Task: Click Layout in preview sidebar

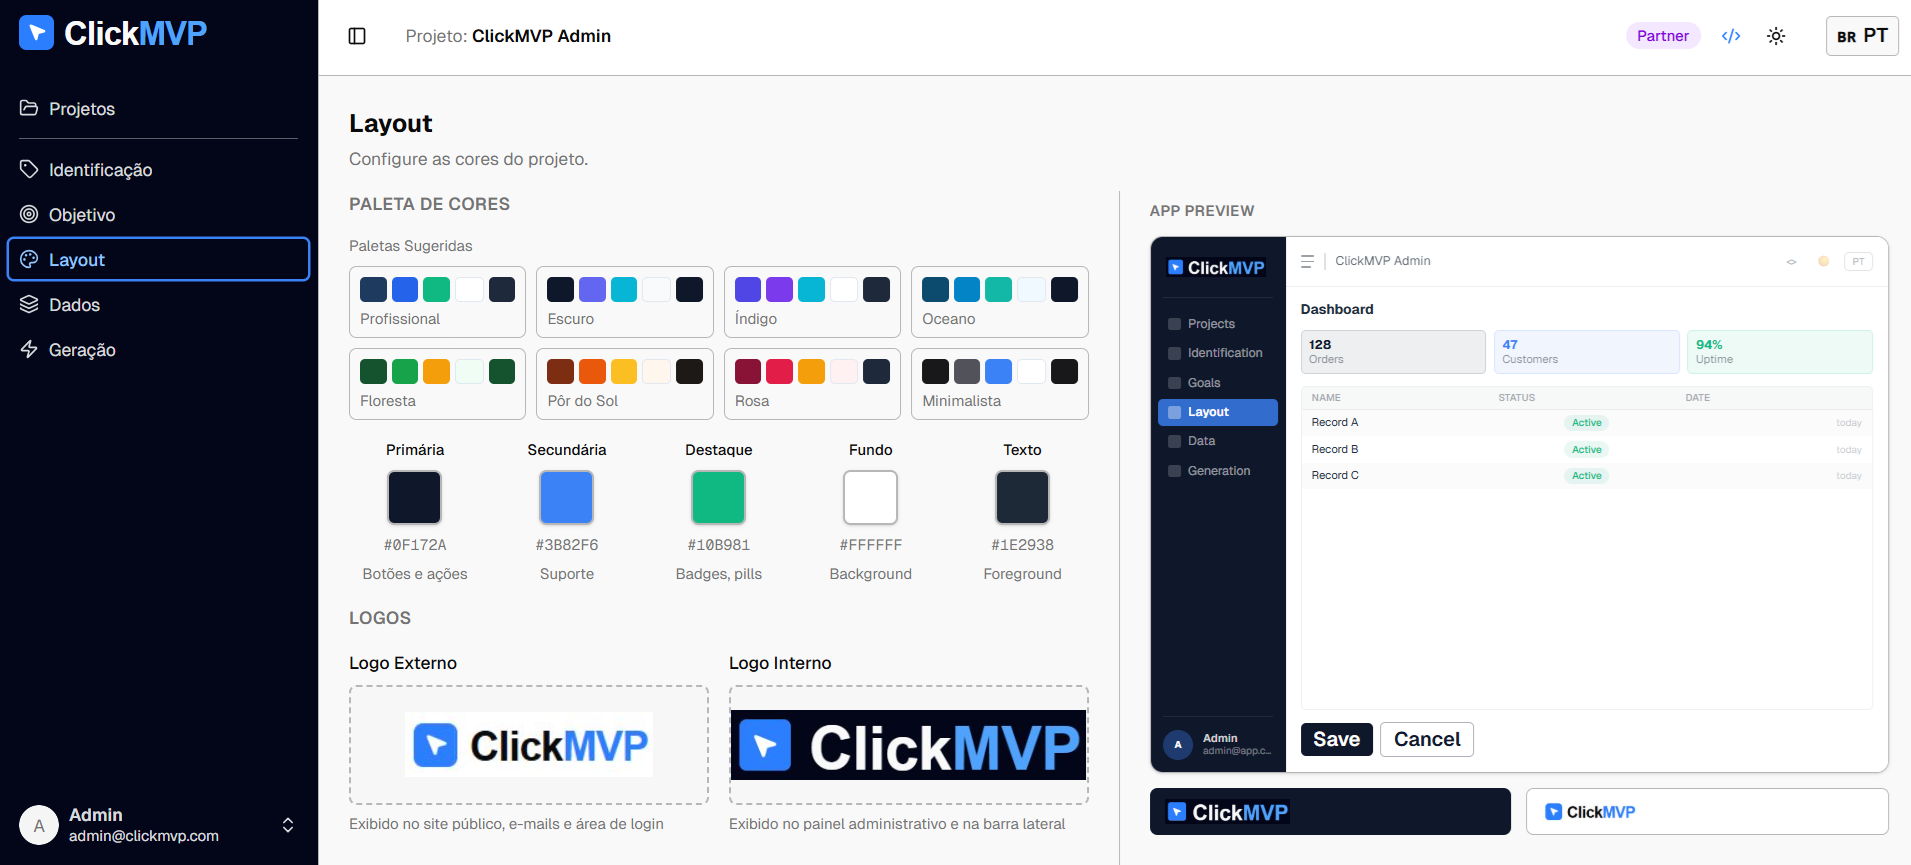Action: click(x=1218, y=412)
